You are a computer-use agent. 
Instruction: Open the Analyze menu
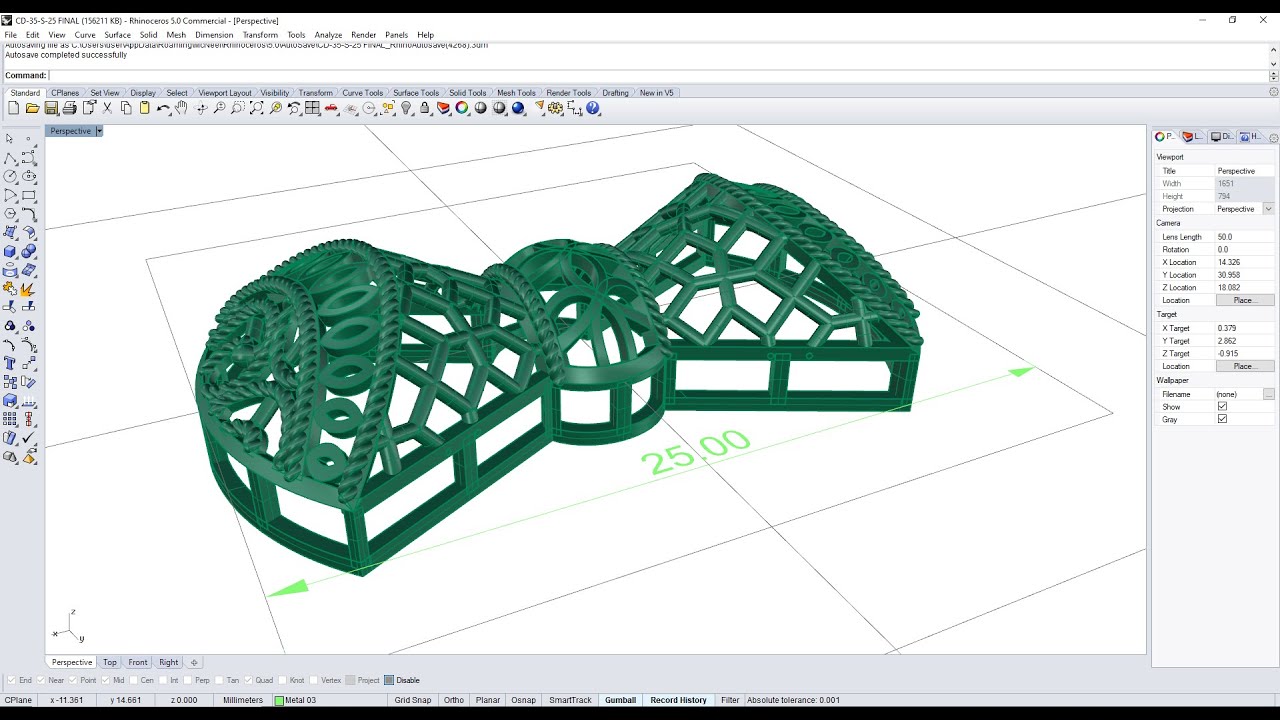328,35
